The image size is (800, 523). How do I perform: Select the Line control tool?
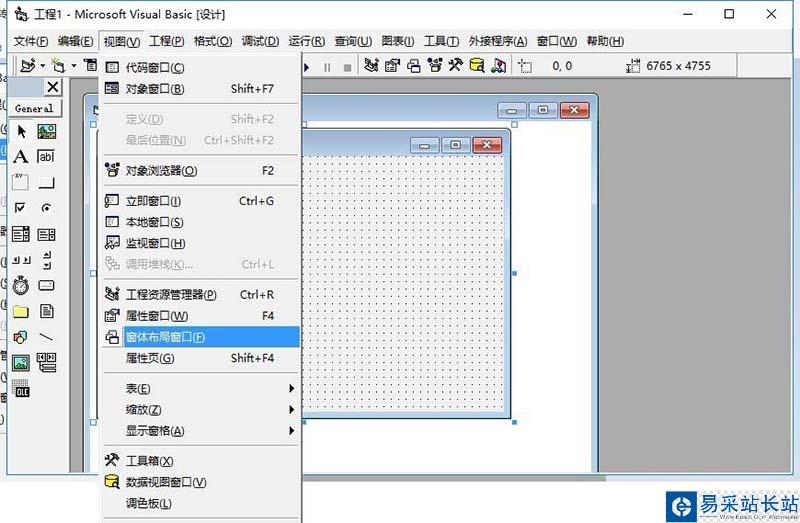click(x=46, y=337)
